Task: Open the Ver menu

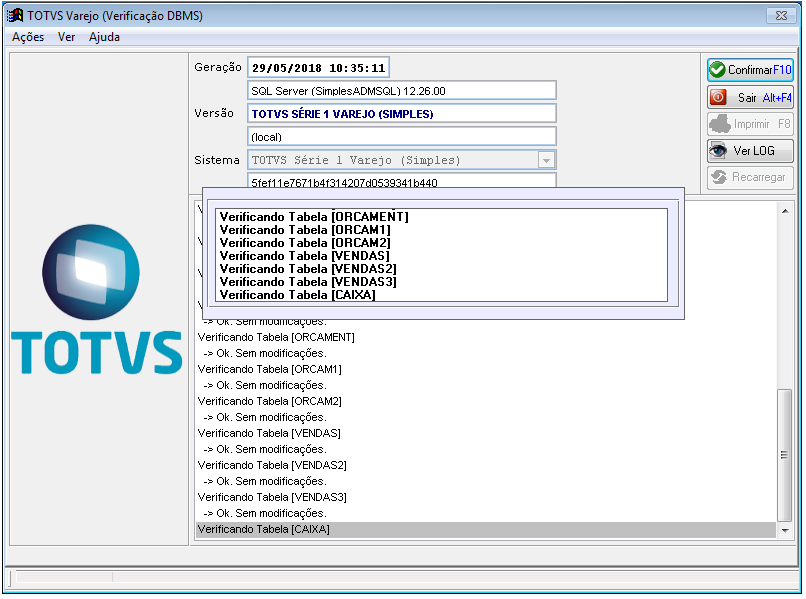Action: click(66, 37)
